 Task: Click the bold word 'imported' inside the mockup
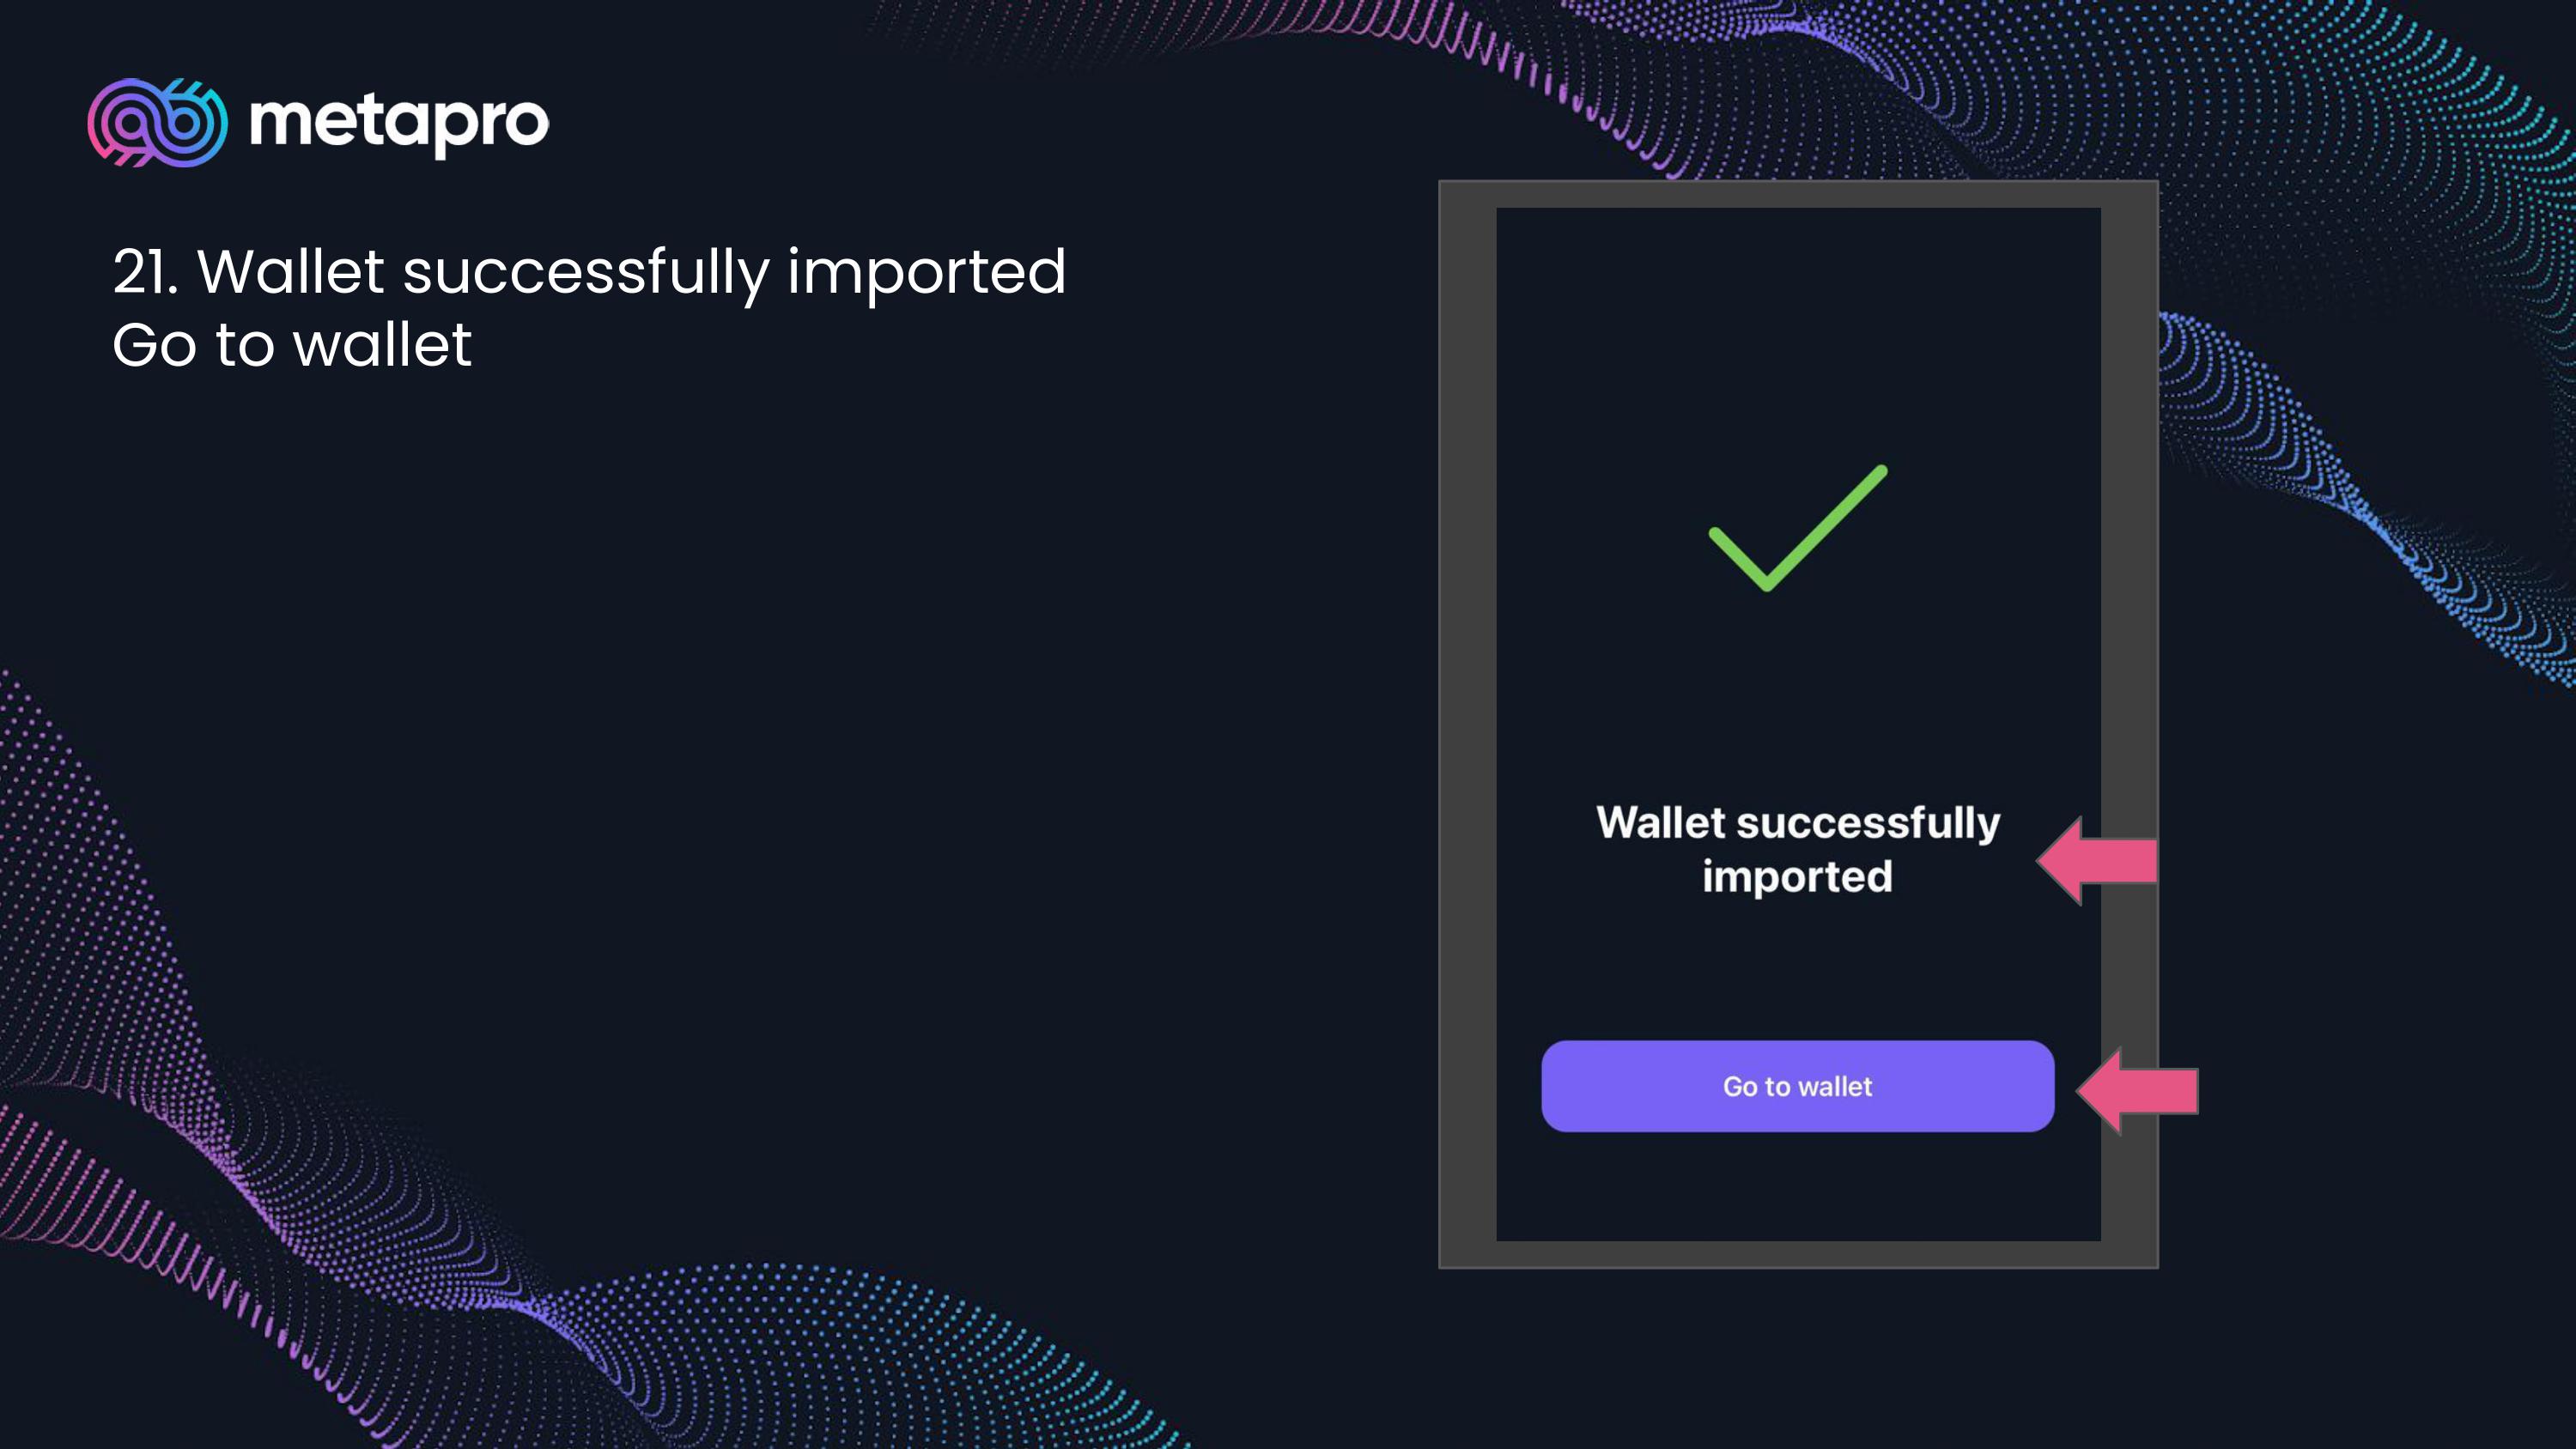pos(1797,877)
